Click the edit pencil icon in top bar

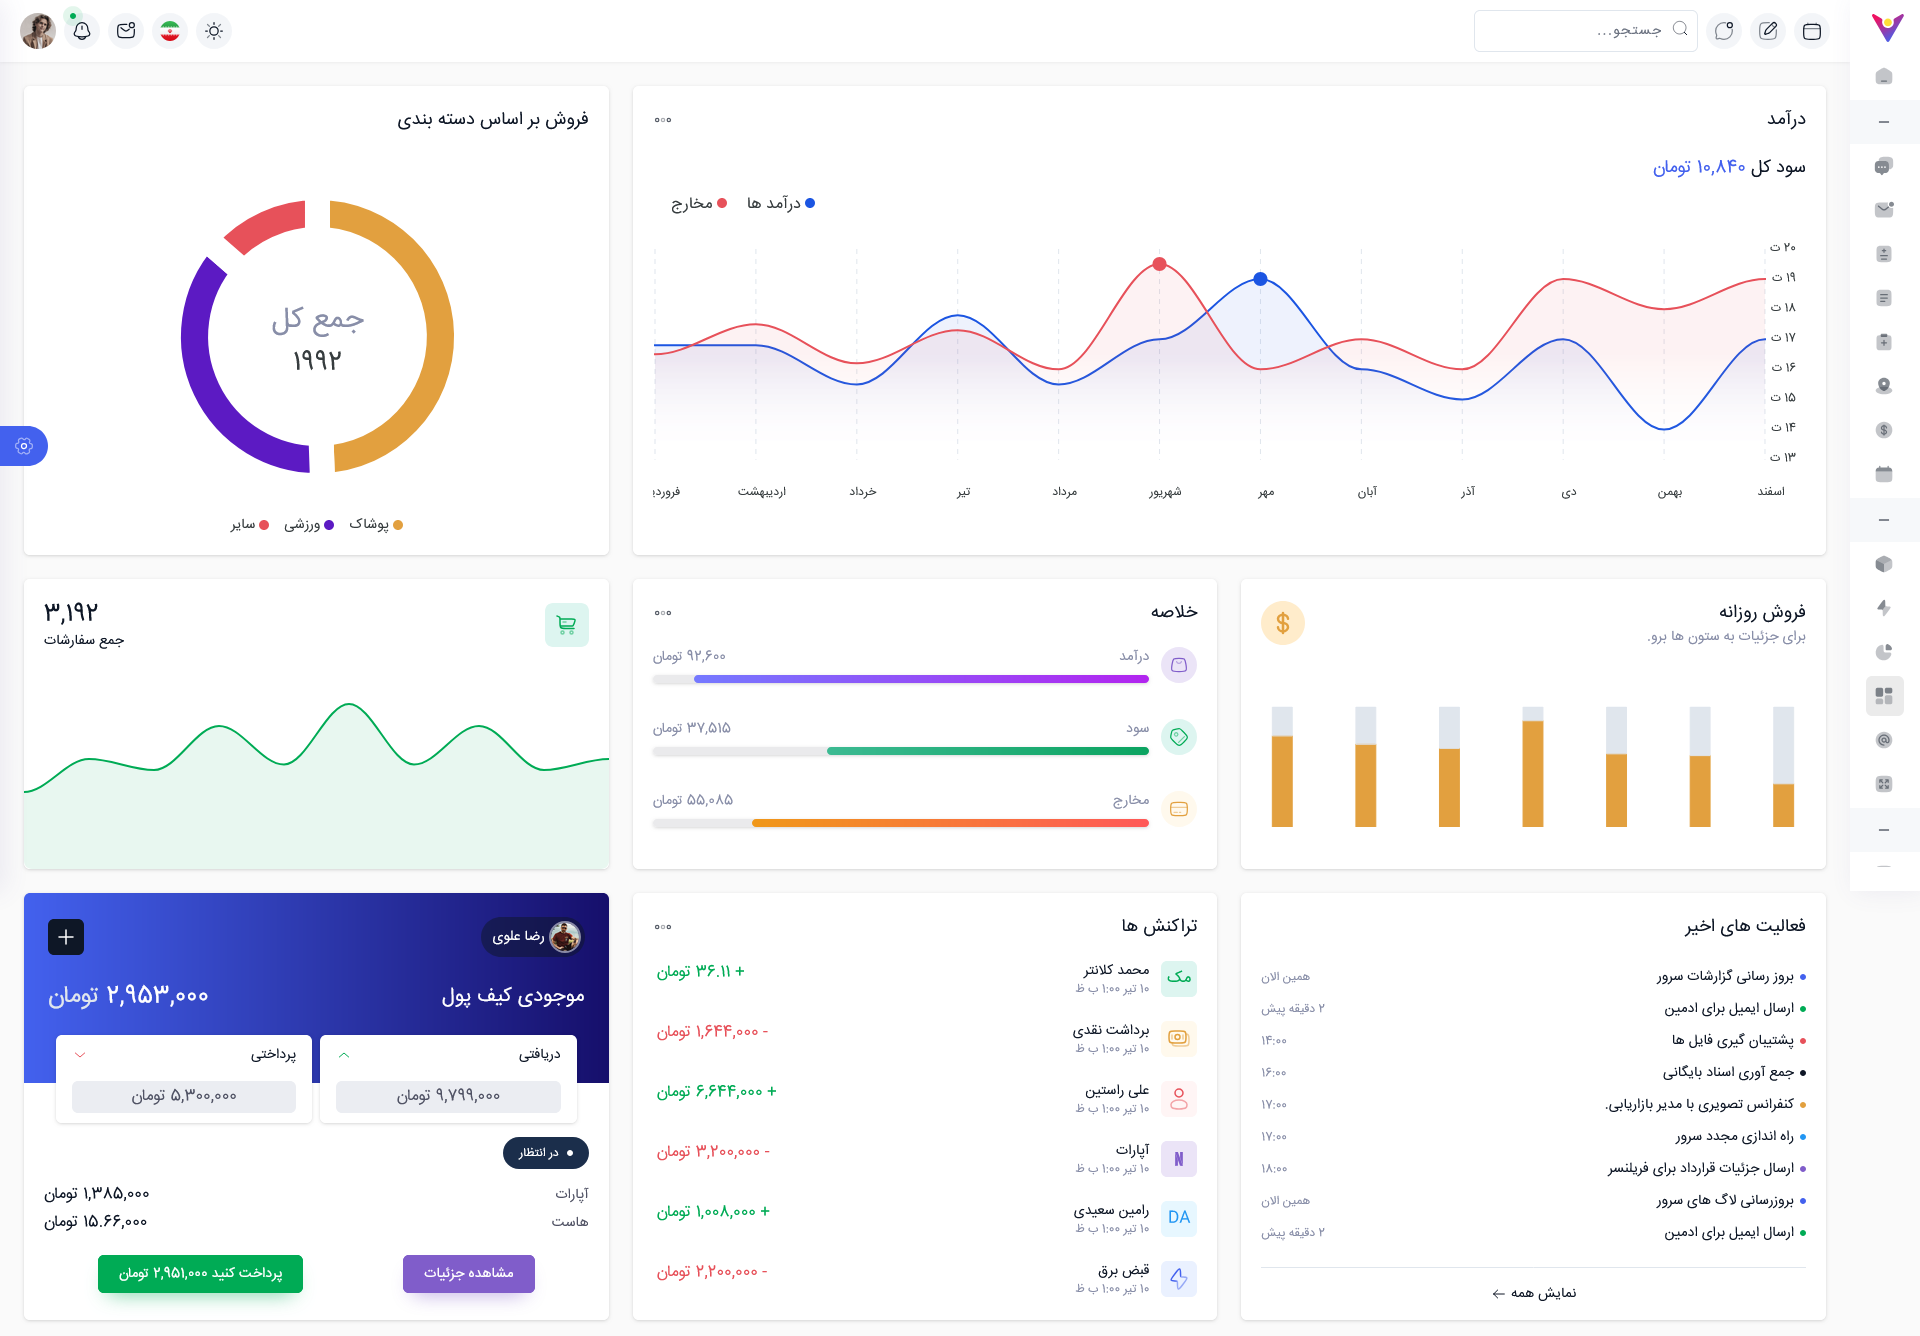coord(1768,31)
